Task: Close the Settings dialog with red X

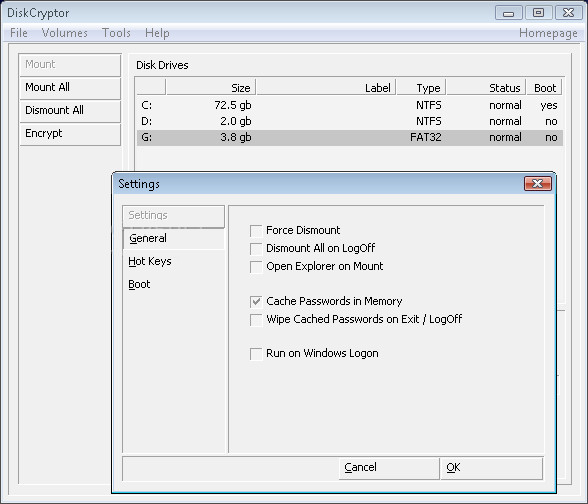Action: pyautogui.click(x=538, y=183)
